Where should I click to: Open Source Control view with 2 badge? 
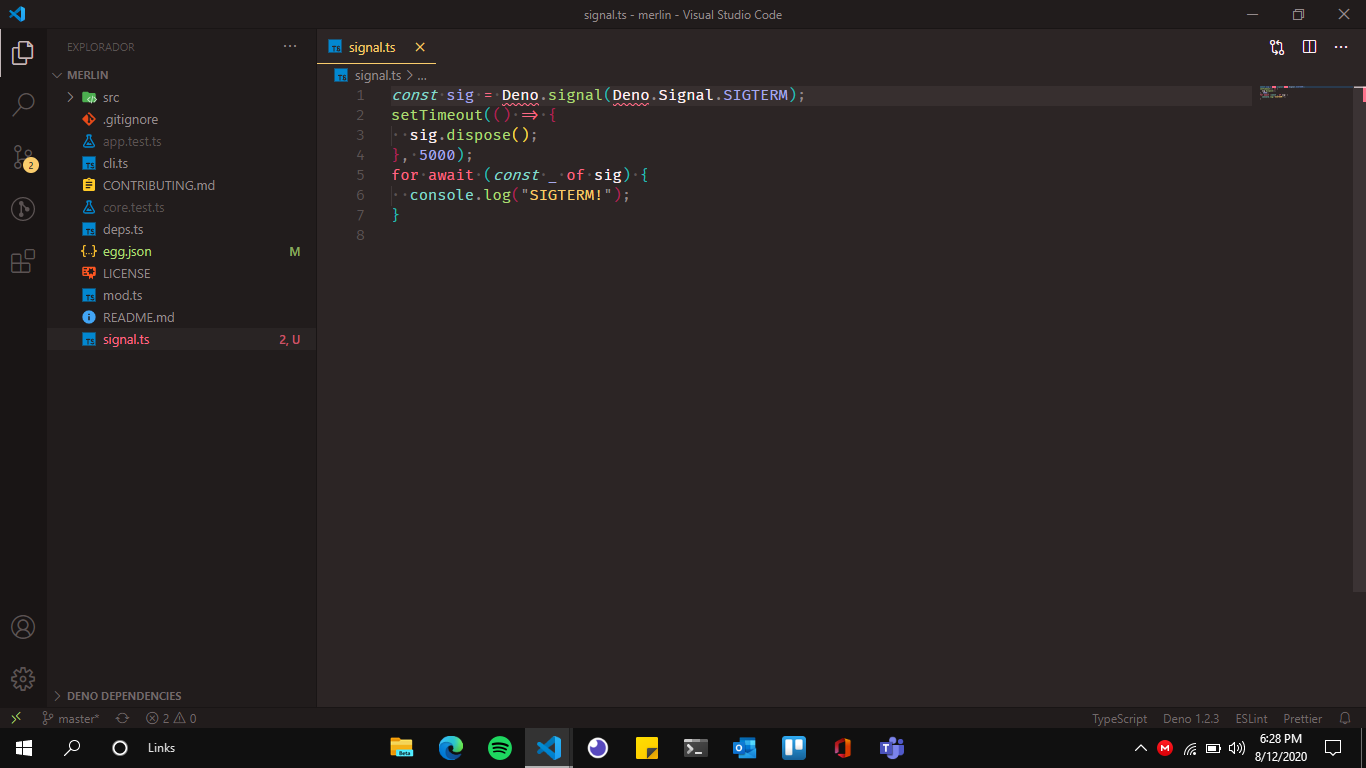[x=23, y=157]
